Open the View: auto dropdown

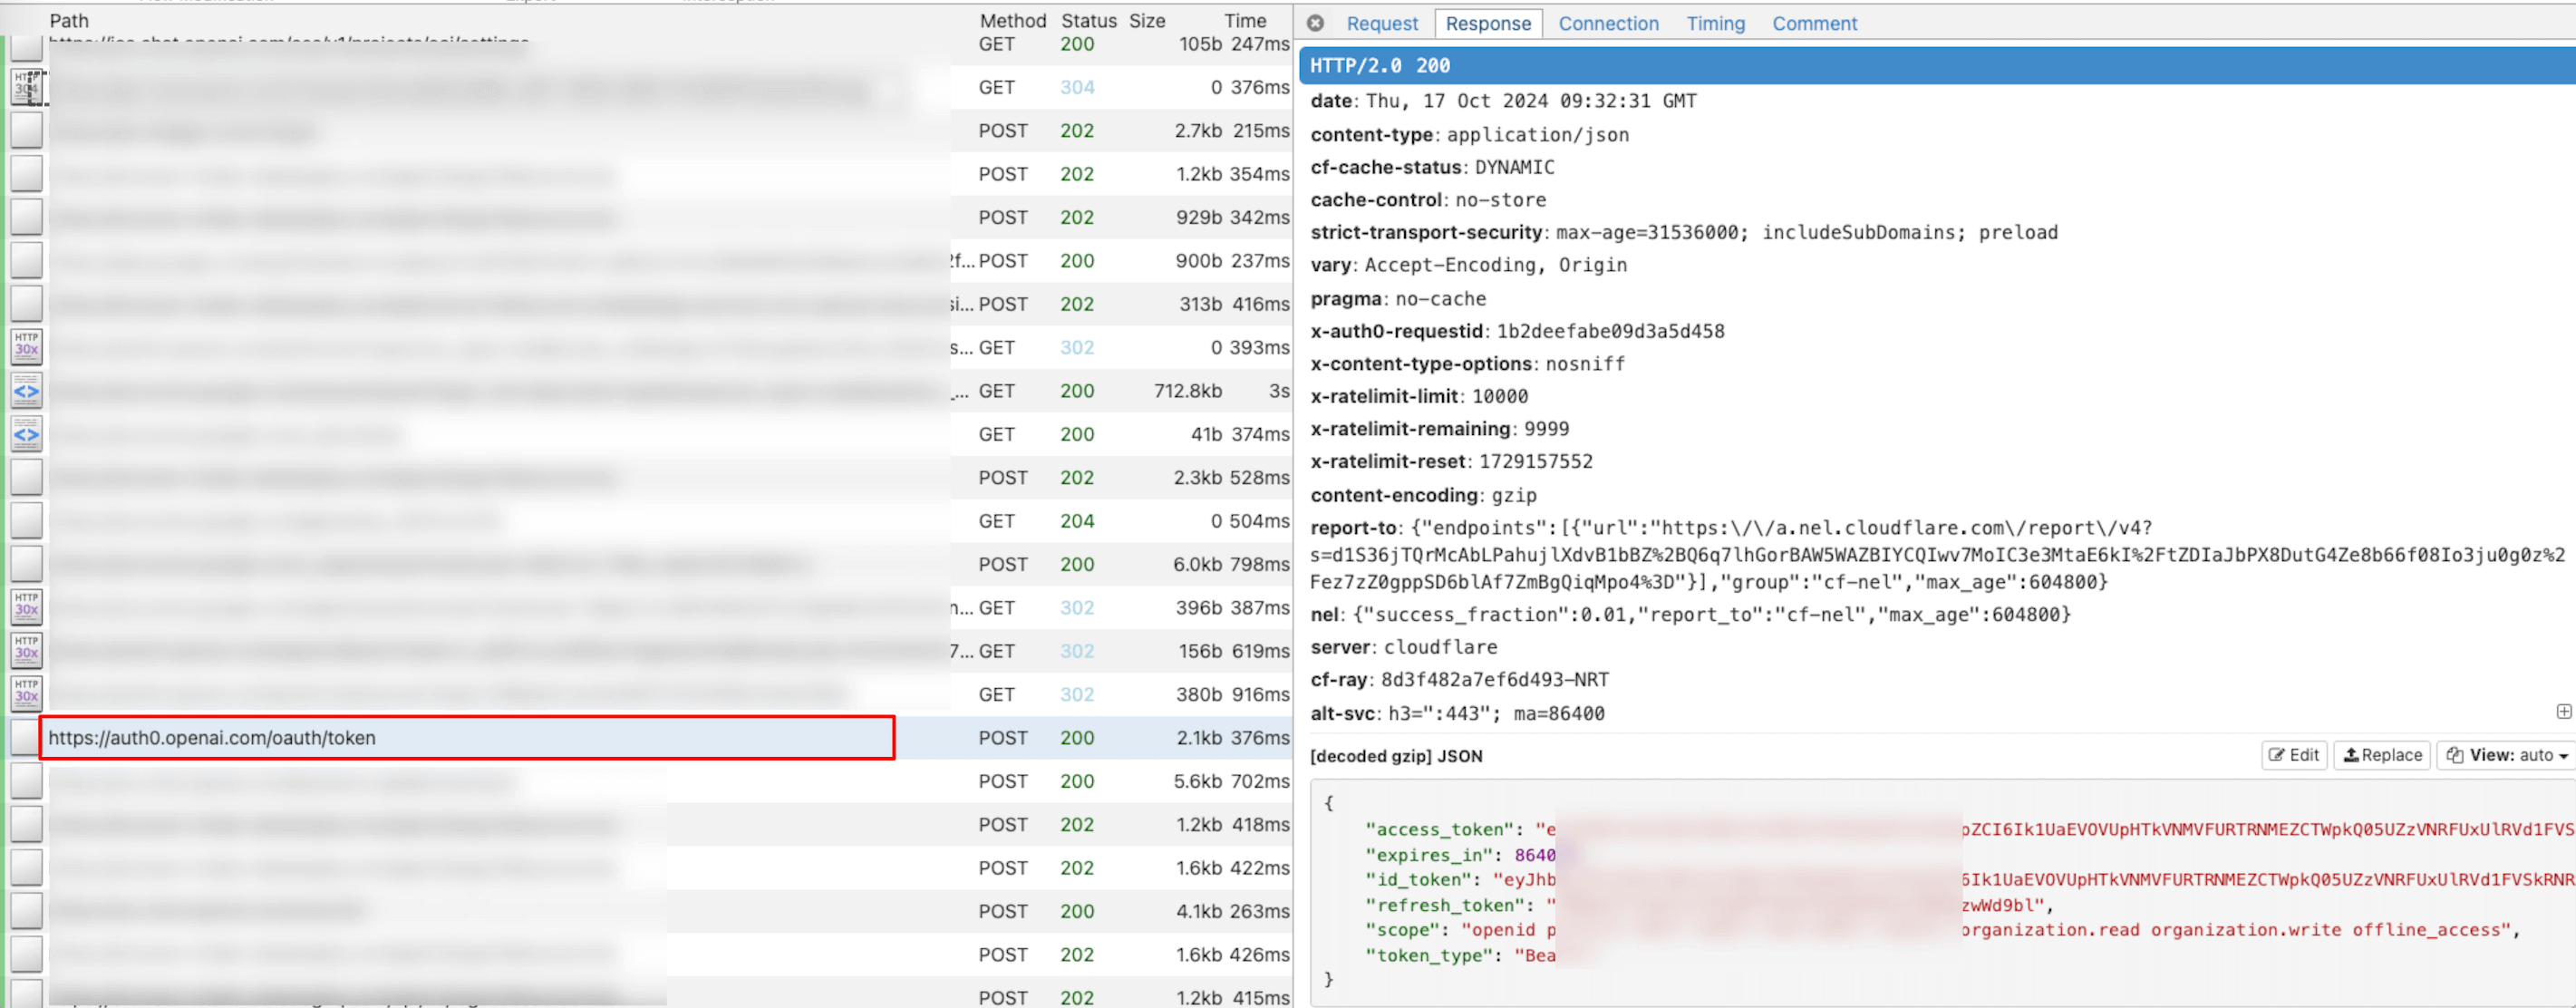coord(2506,755)
